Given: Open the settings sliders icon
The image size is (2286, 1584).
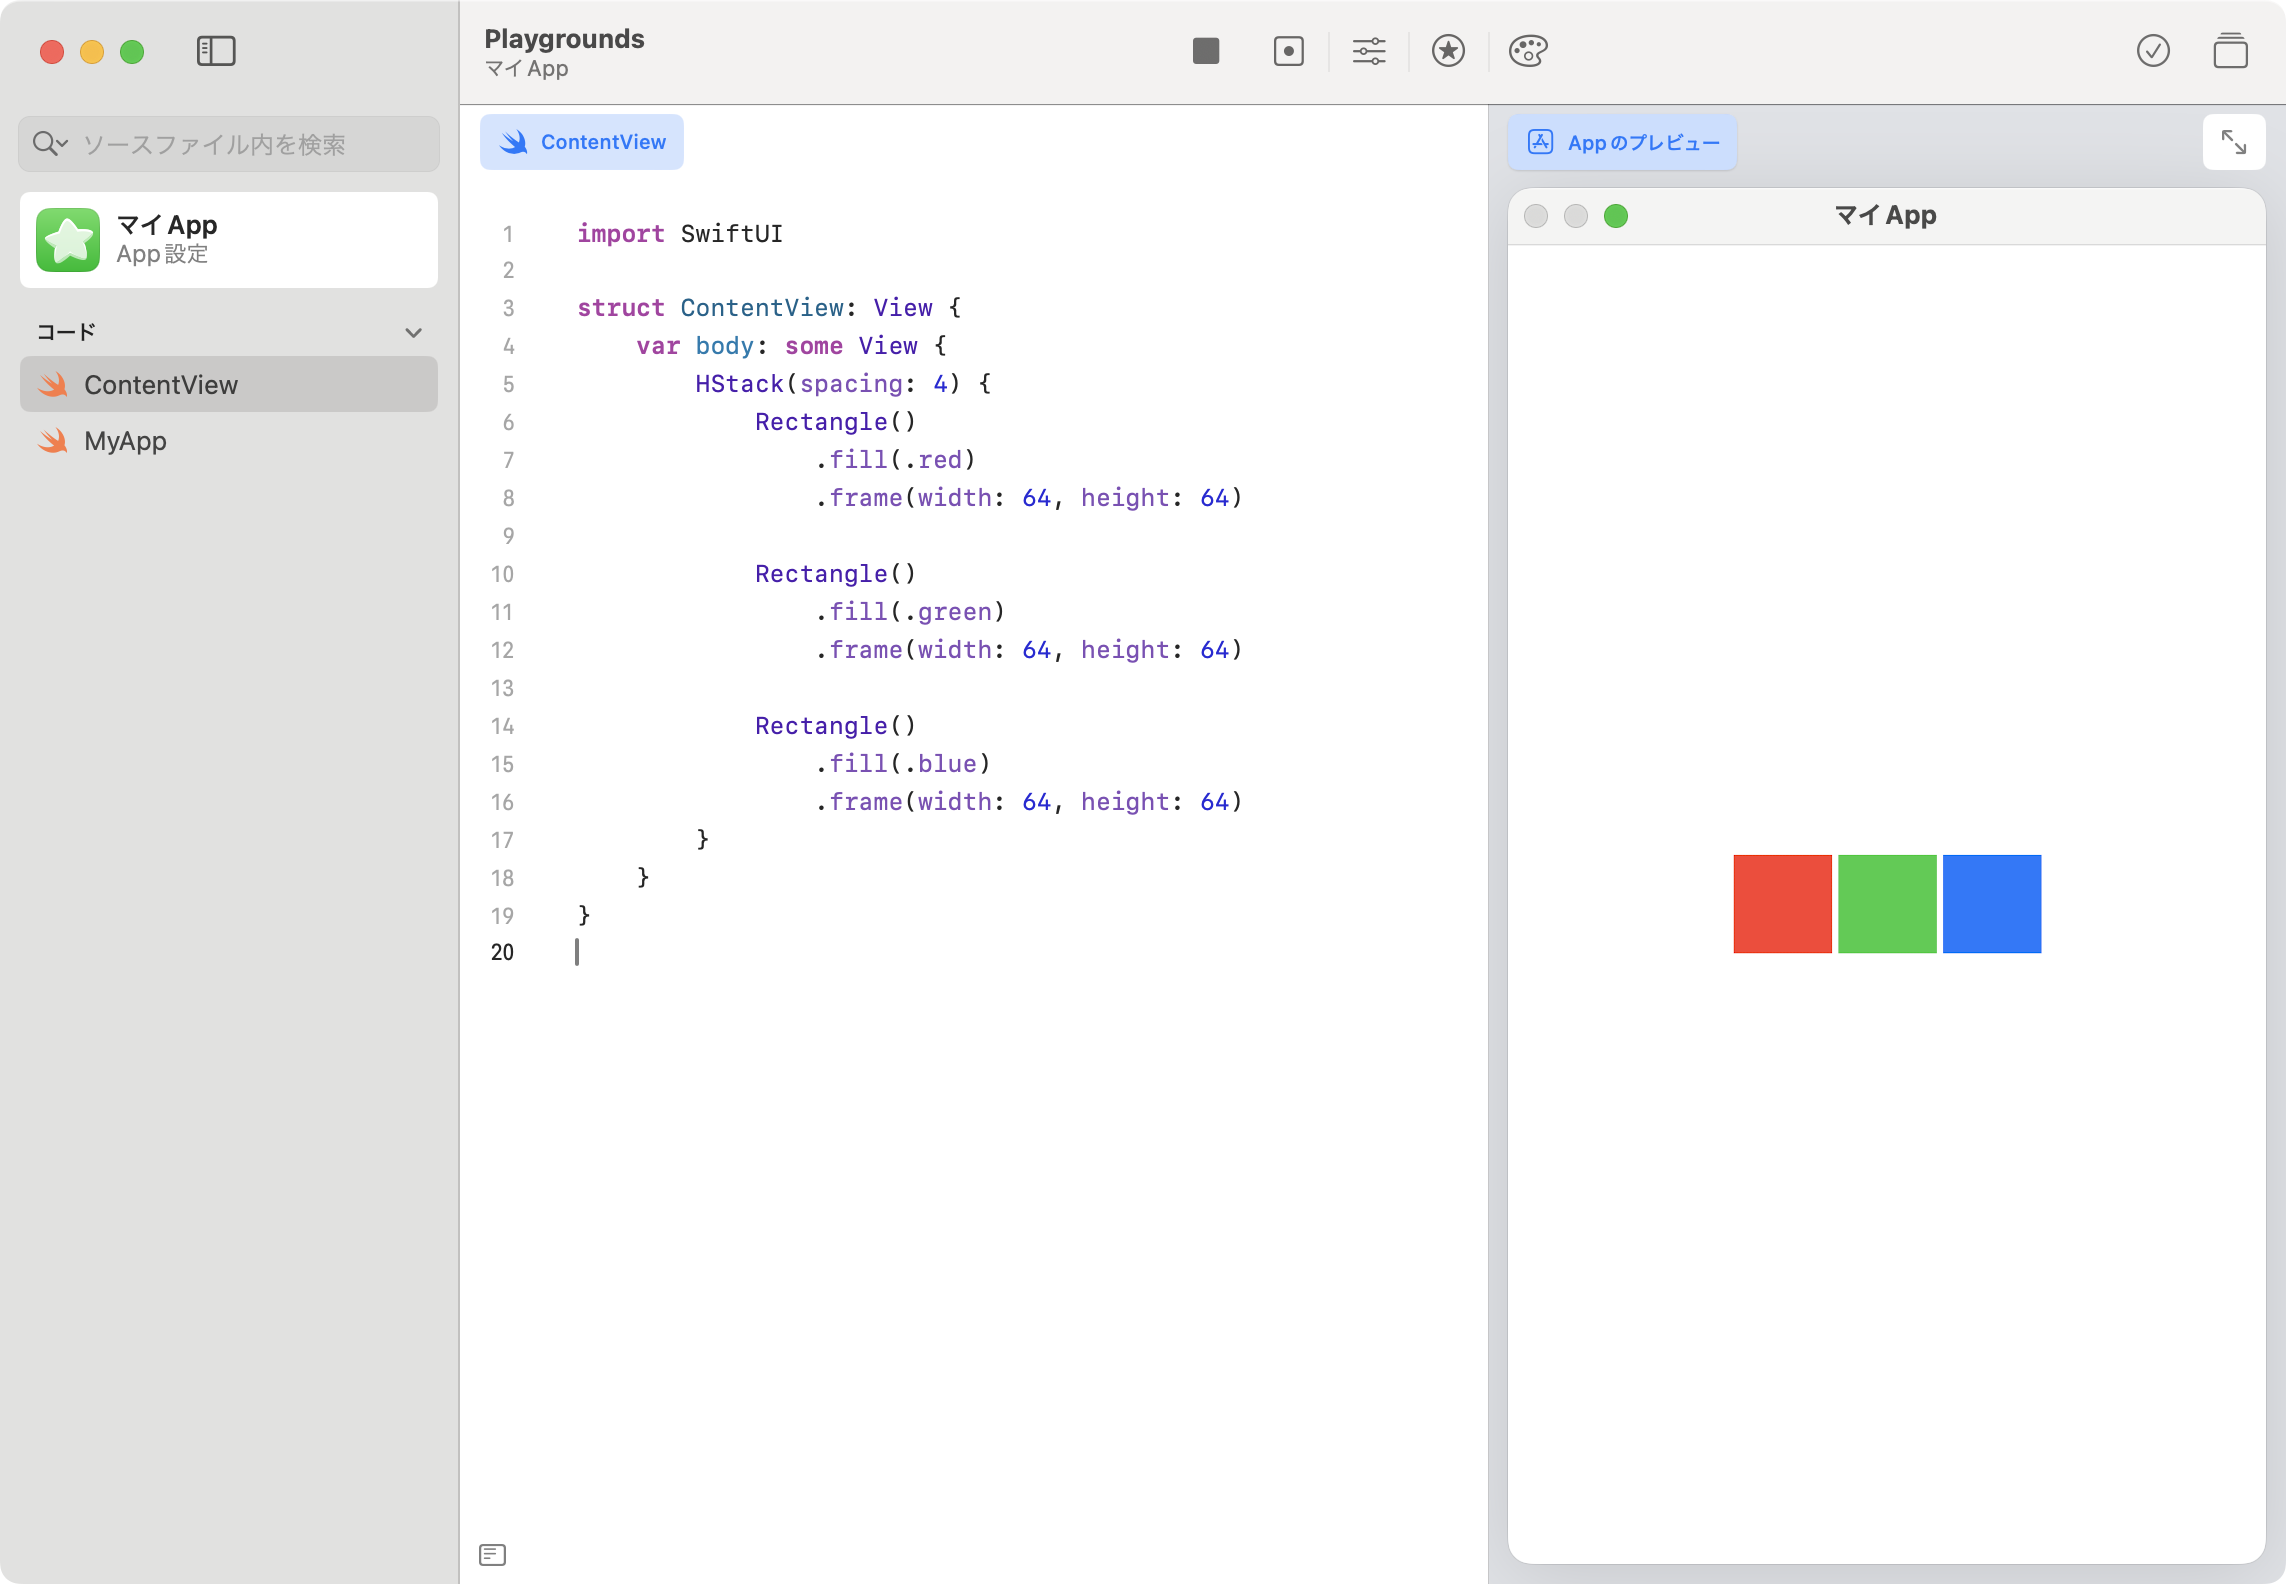Looking at the screenshot, I should pos(1368,51).
